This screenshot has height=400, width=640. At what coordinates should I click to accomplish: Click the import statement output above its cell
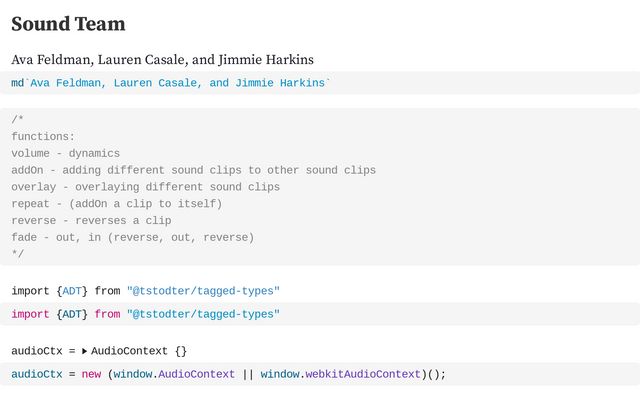tap(145, 291)
